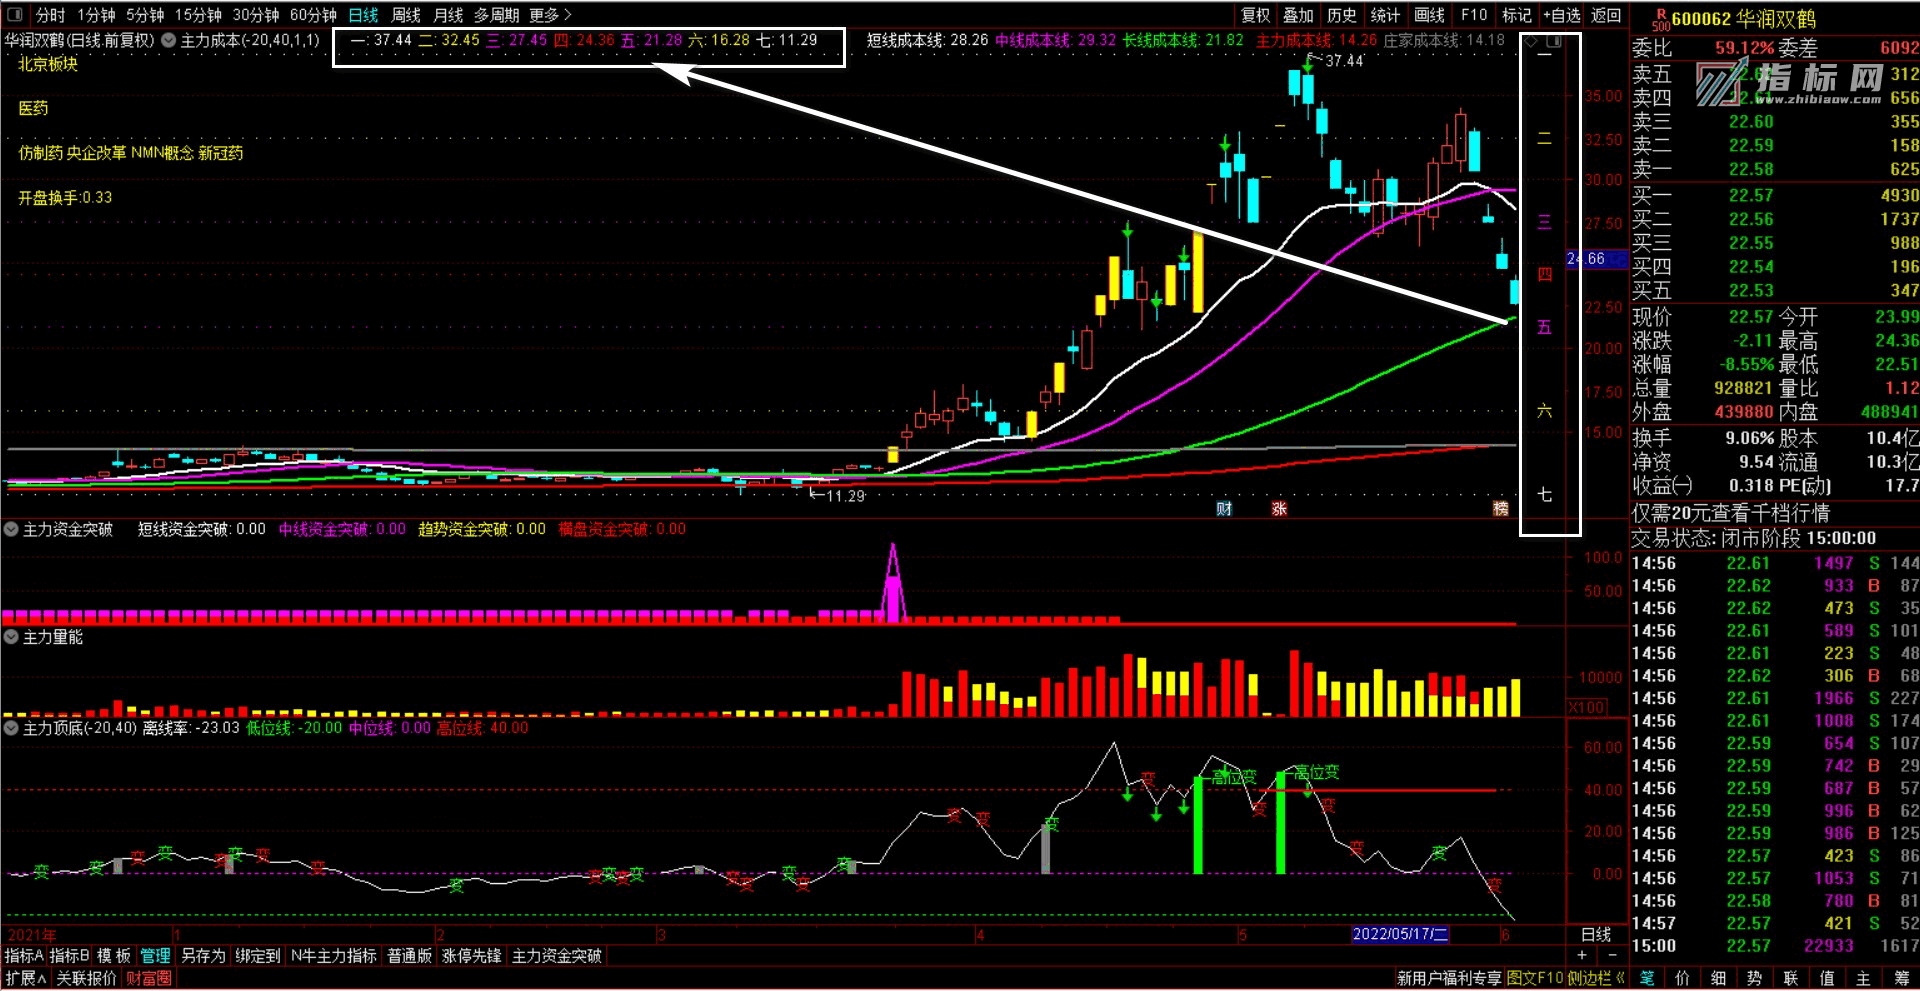
Task: Click the 复权 button
Action: (x=1255, y=15)
